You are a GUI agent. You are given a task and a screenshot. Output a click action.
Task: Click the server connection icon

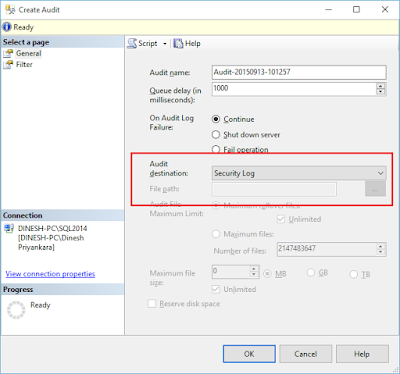[x=9, y=229]
